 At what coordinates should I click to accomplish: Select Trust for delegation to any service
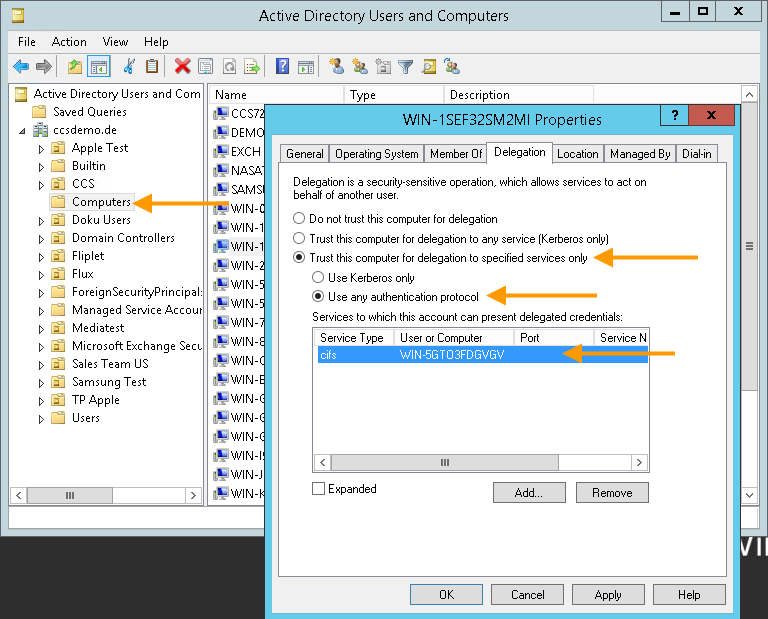[299, 238]
